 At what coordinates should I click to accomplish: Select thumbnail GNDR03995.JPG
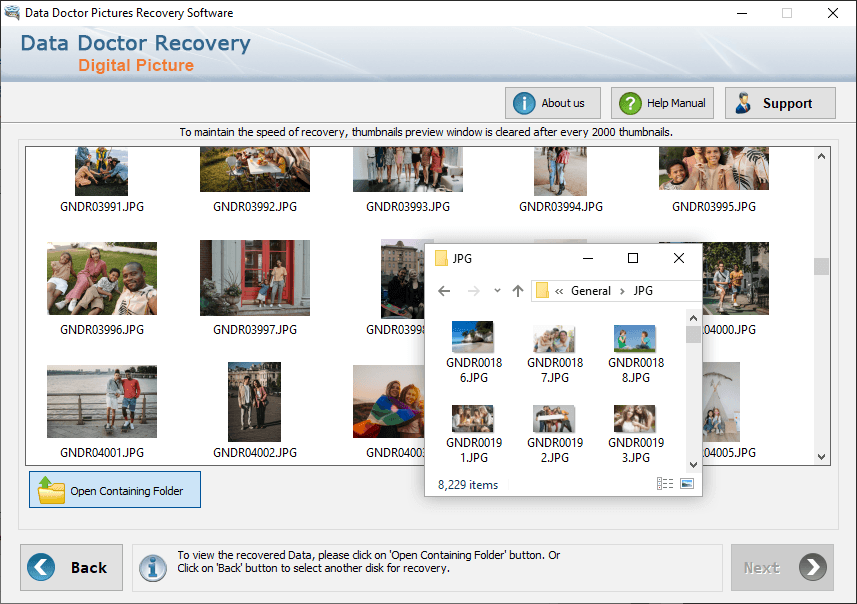714,168
